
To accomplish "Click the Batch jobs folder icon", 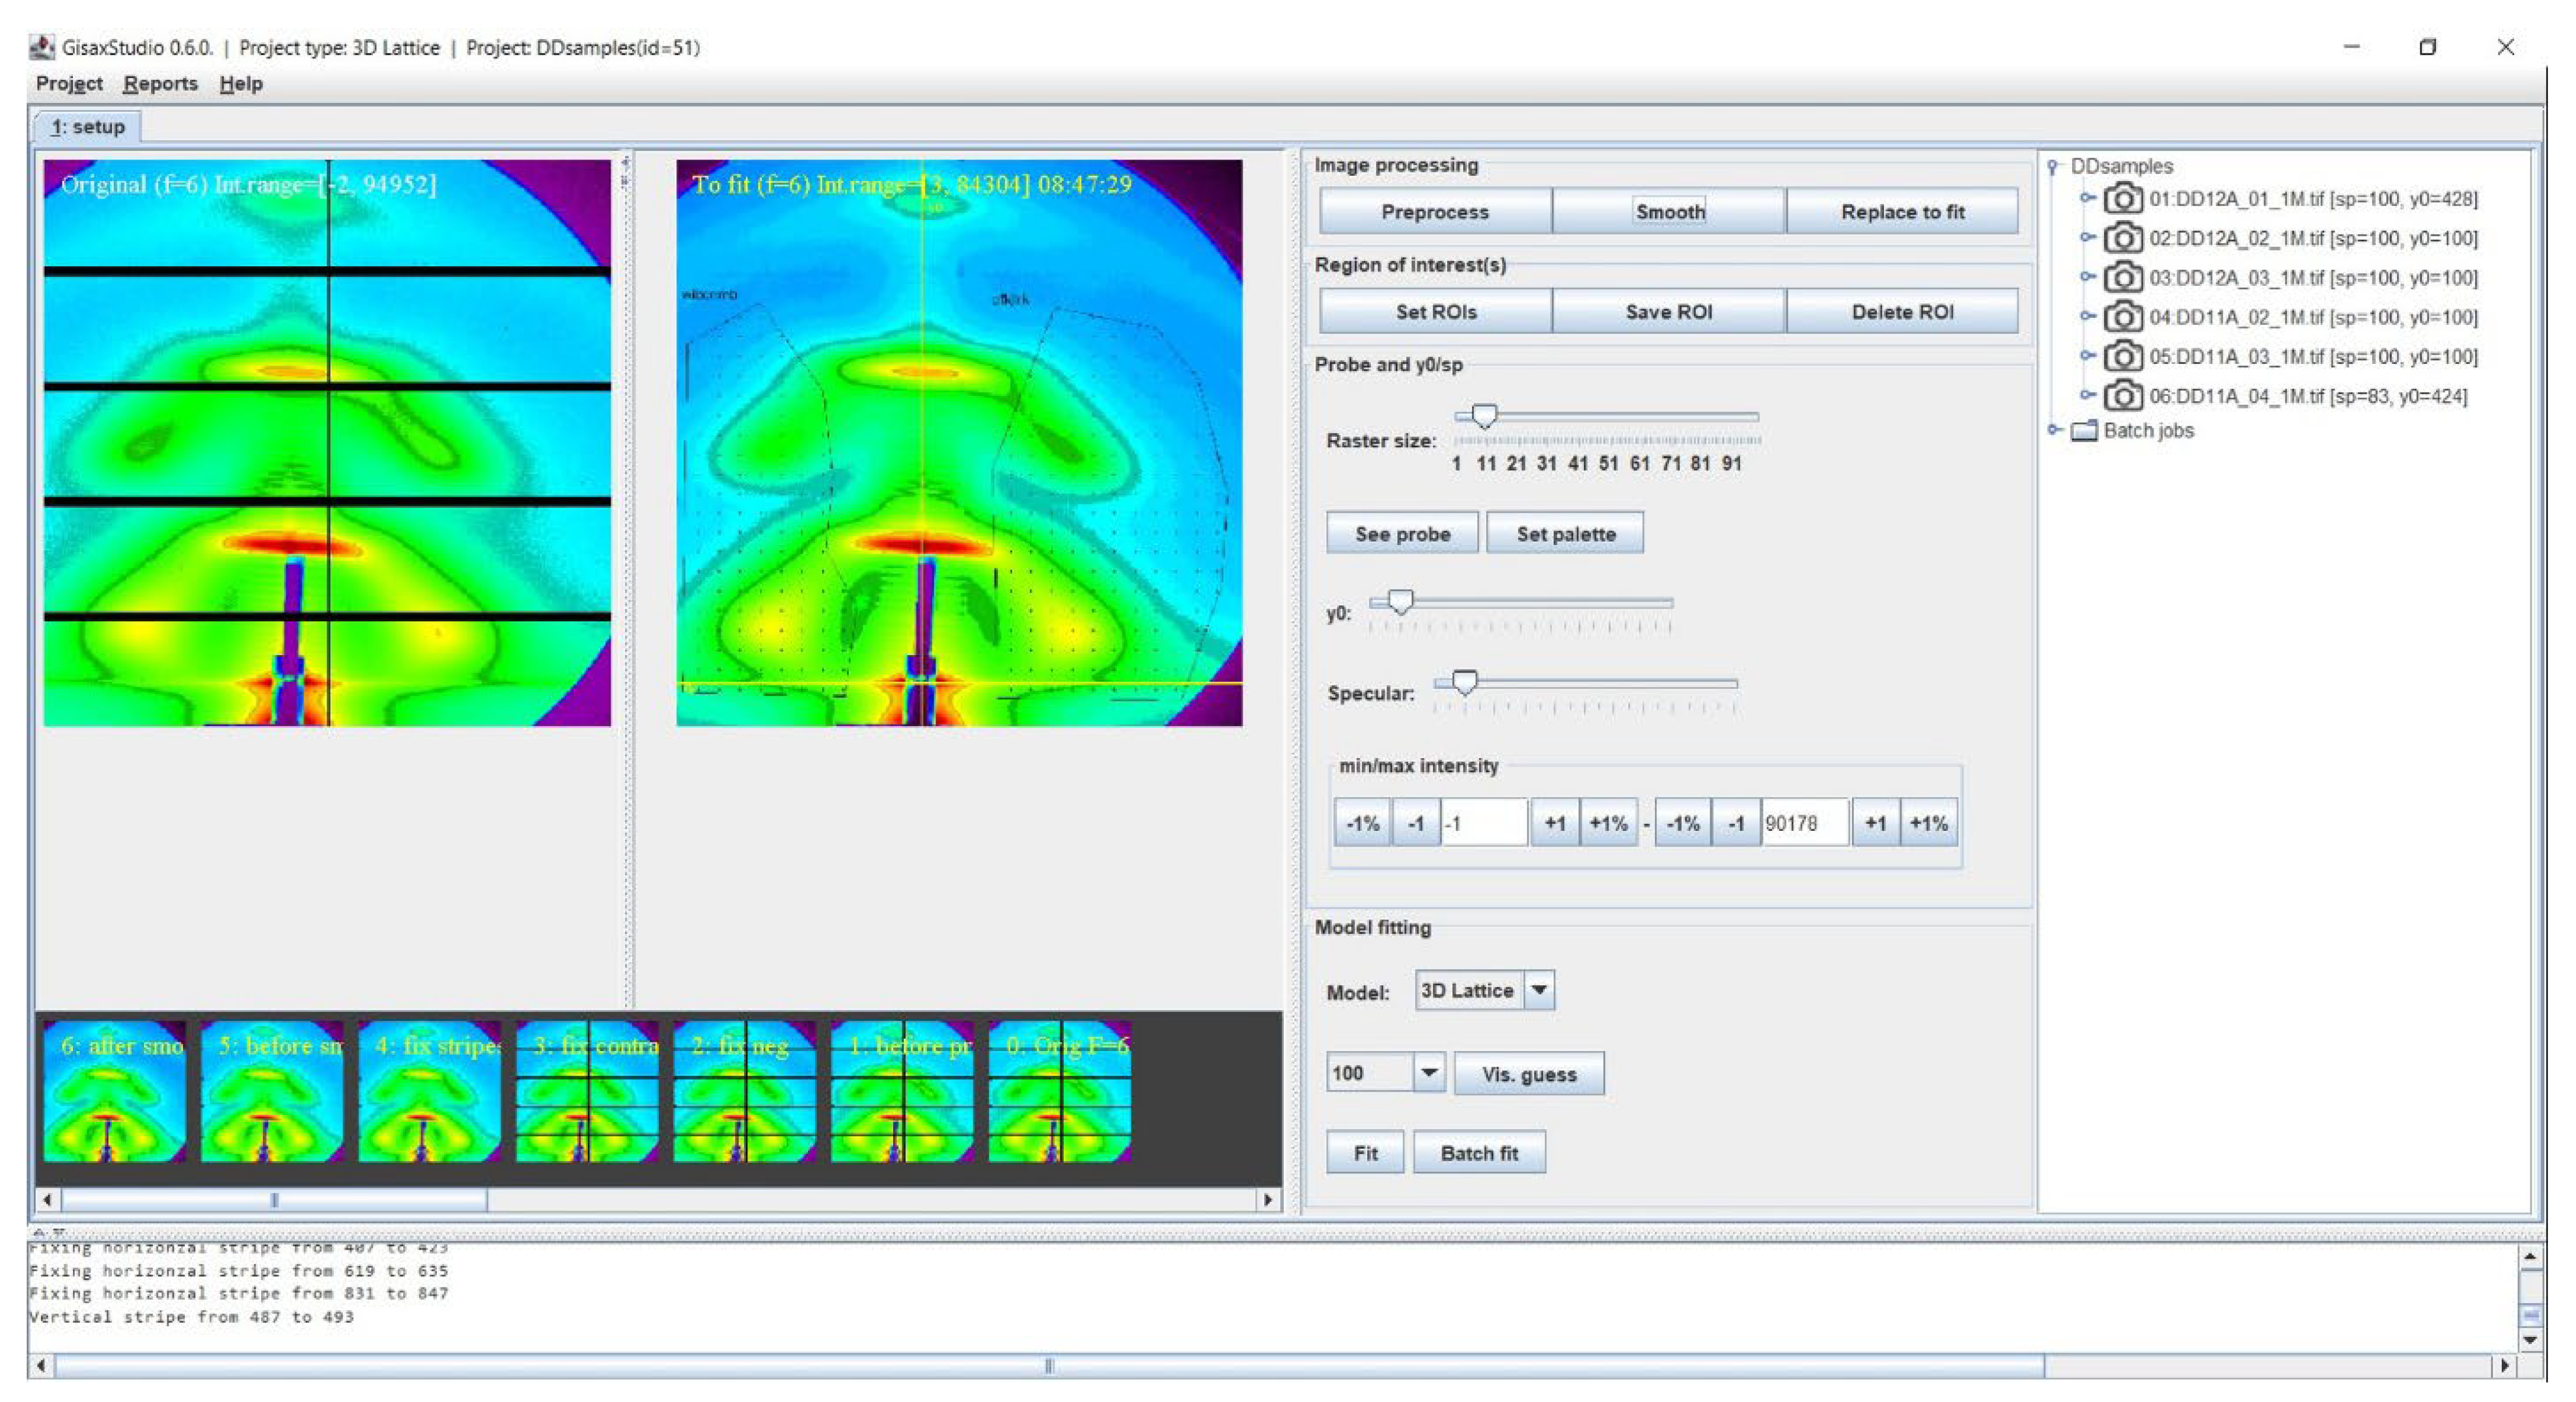I will point(2084,431).
